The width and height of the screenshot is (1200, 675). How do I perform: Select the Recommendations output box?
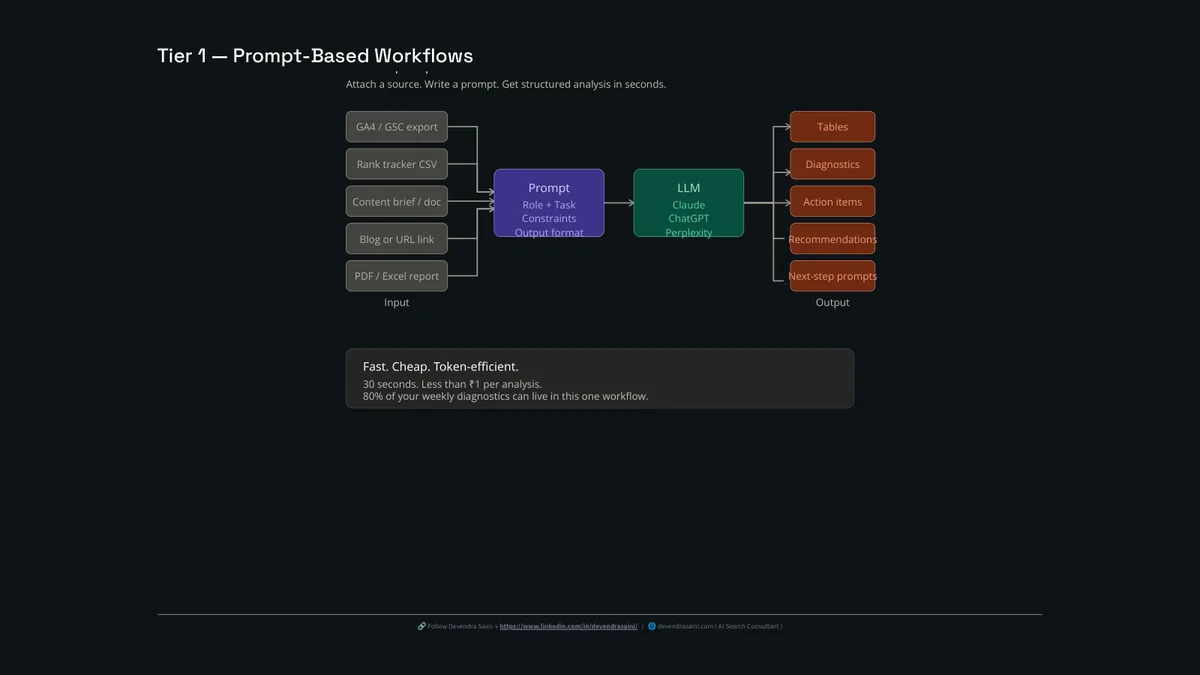(832, 239)
